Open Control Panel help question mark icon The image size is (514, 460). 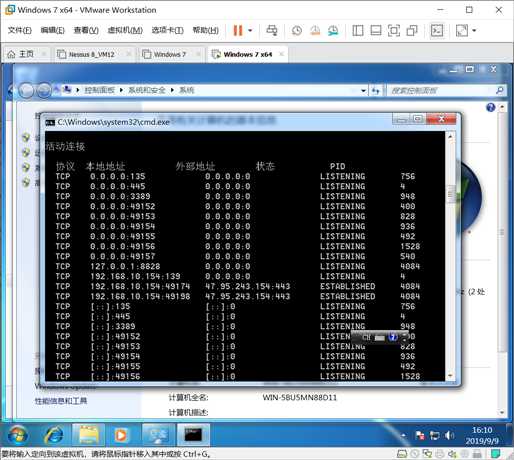pos(490,107)
